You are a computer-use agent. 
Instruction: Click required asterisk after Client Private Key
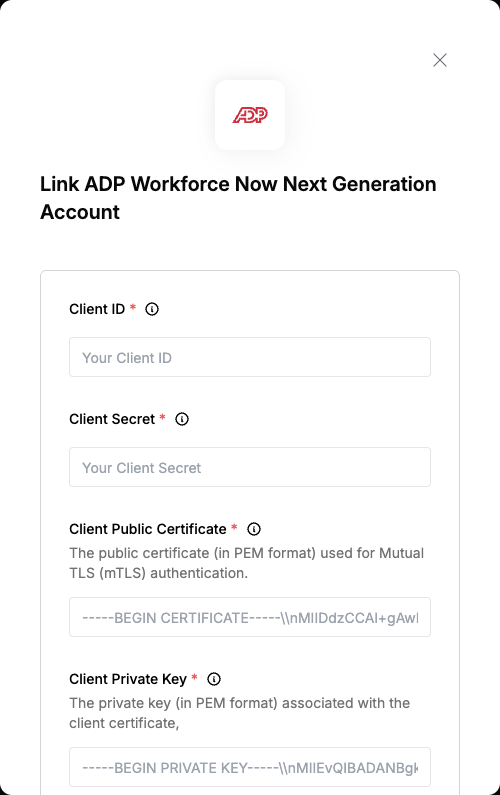tap(194, 677)
